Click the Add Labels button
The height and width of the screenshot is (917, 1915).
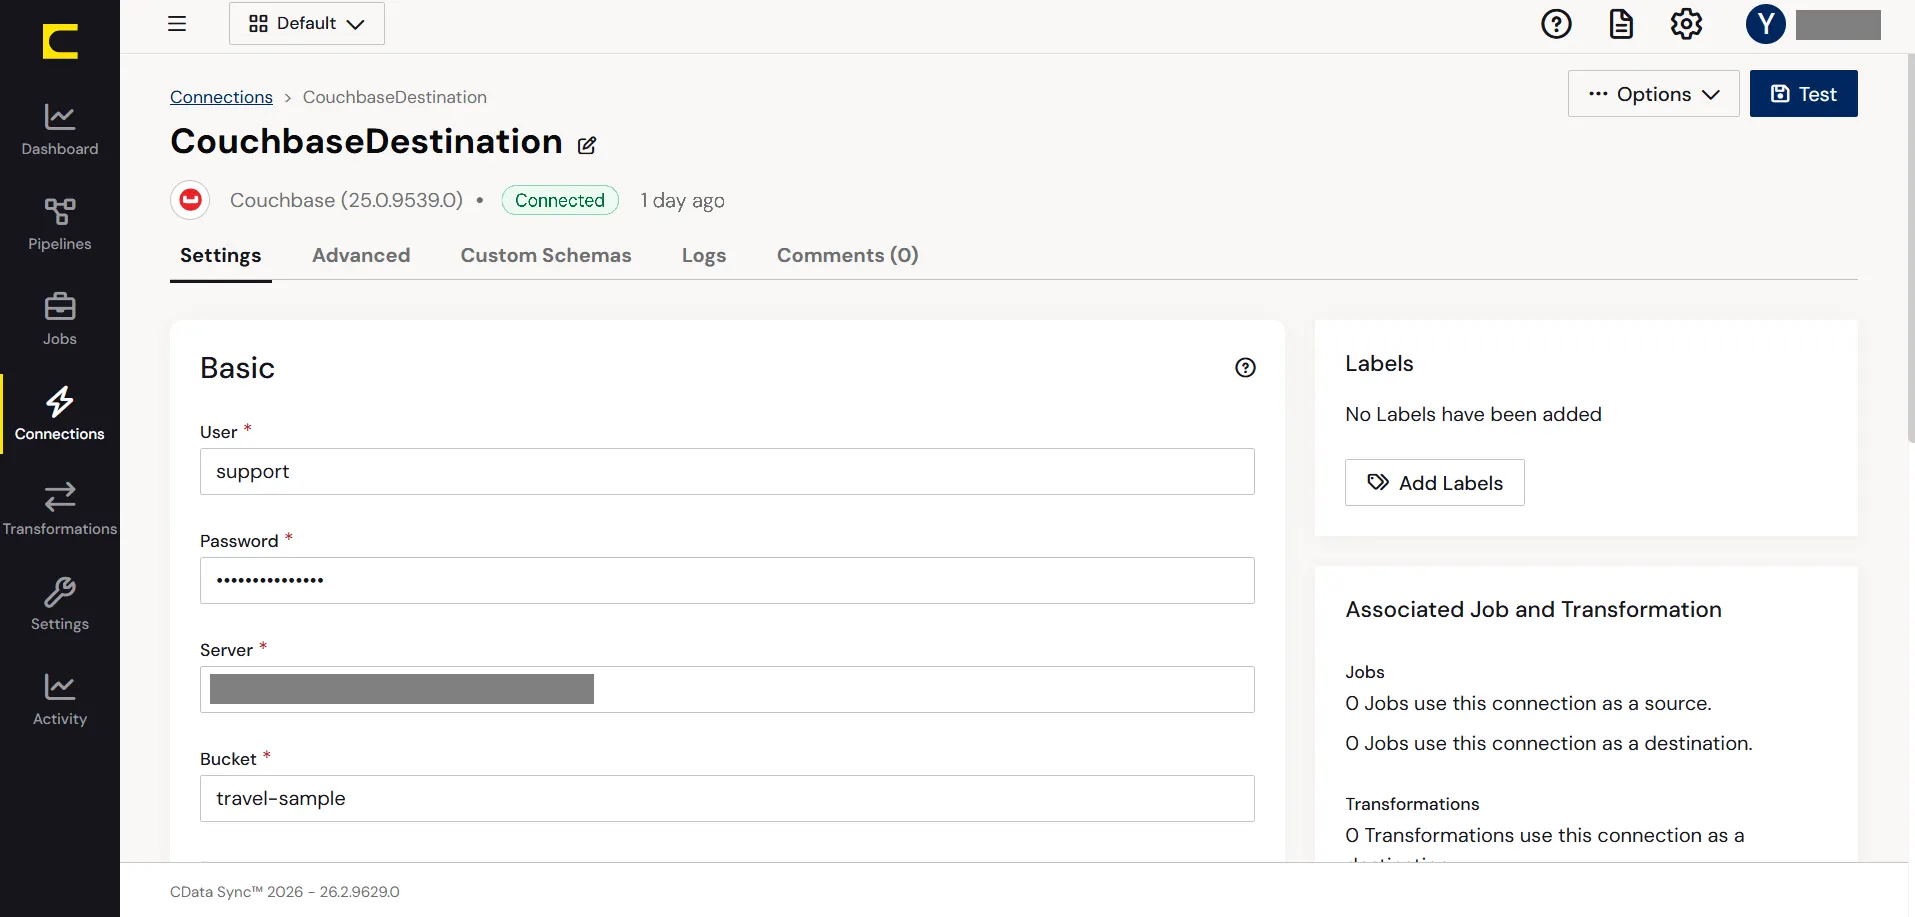click(x=1435, y=483)
